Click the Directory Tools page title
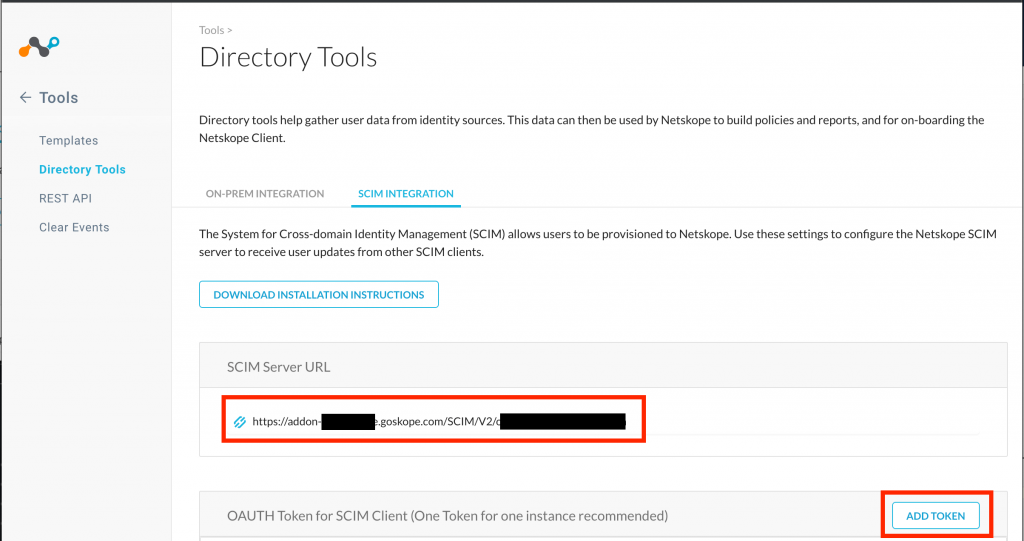This screenshot has width=1024, height=541. (x=288, y=57)
